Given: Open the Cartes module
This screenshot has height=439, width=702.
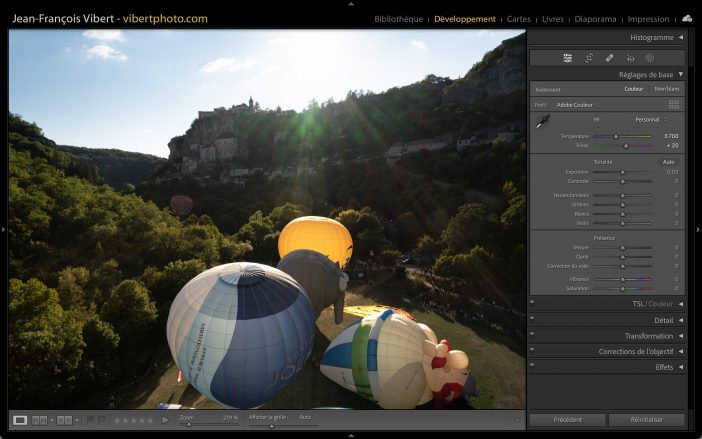Looking at the screenshot, I should (x=519, y=19).
